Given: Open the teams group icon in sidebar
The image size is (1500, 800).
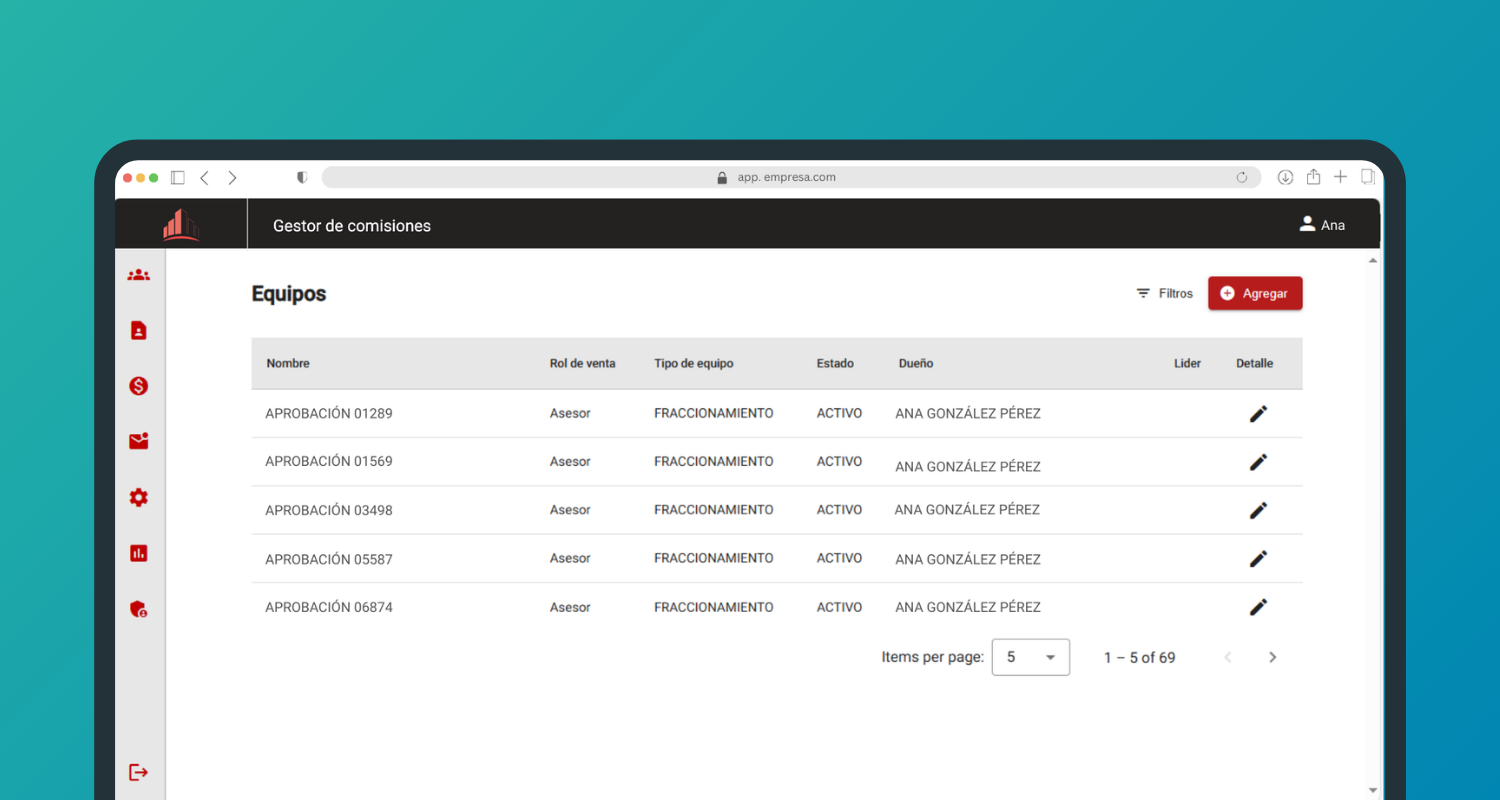Looking at the screenshot, I should point(139,275).
